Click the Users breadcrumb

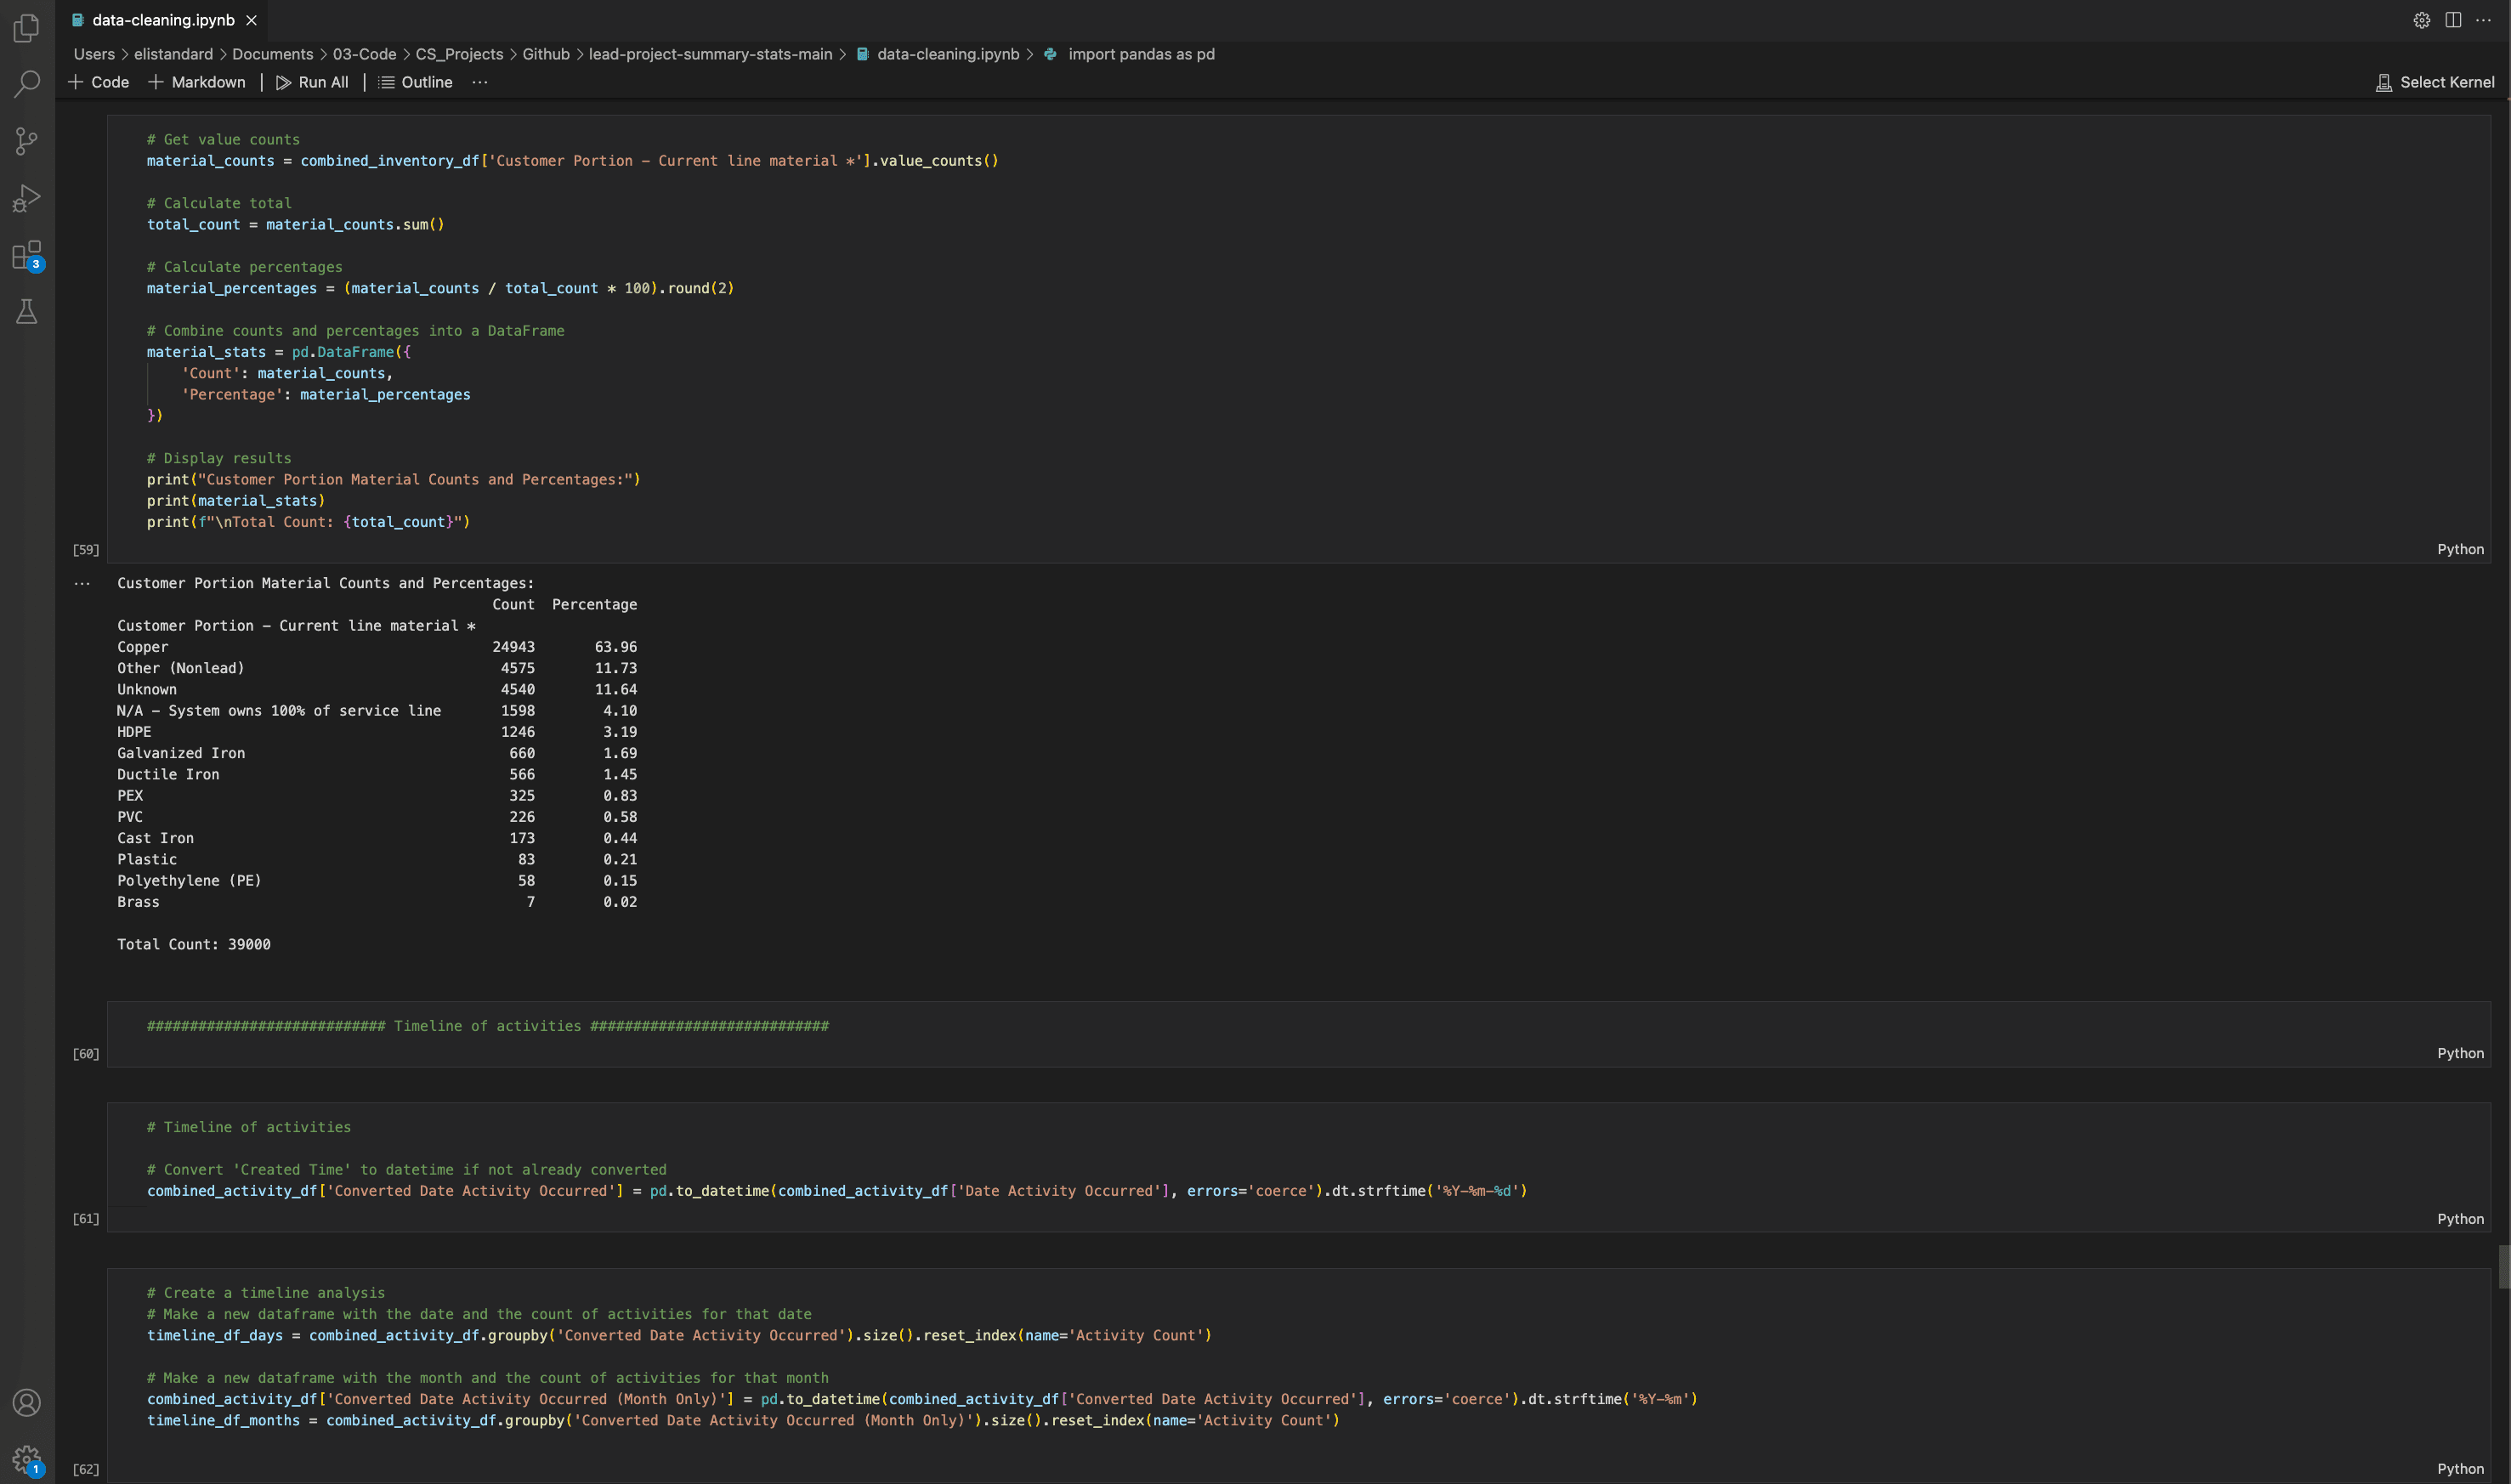click(94, 54)
